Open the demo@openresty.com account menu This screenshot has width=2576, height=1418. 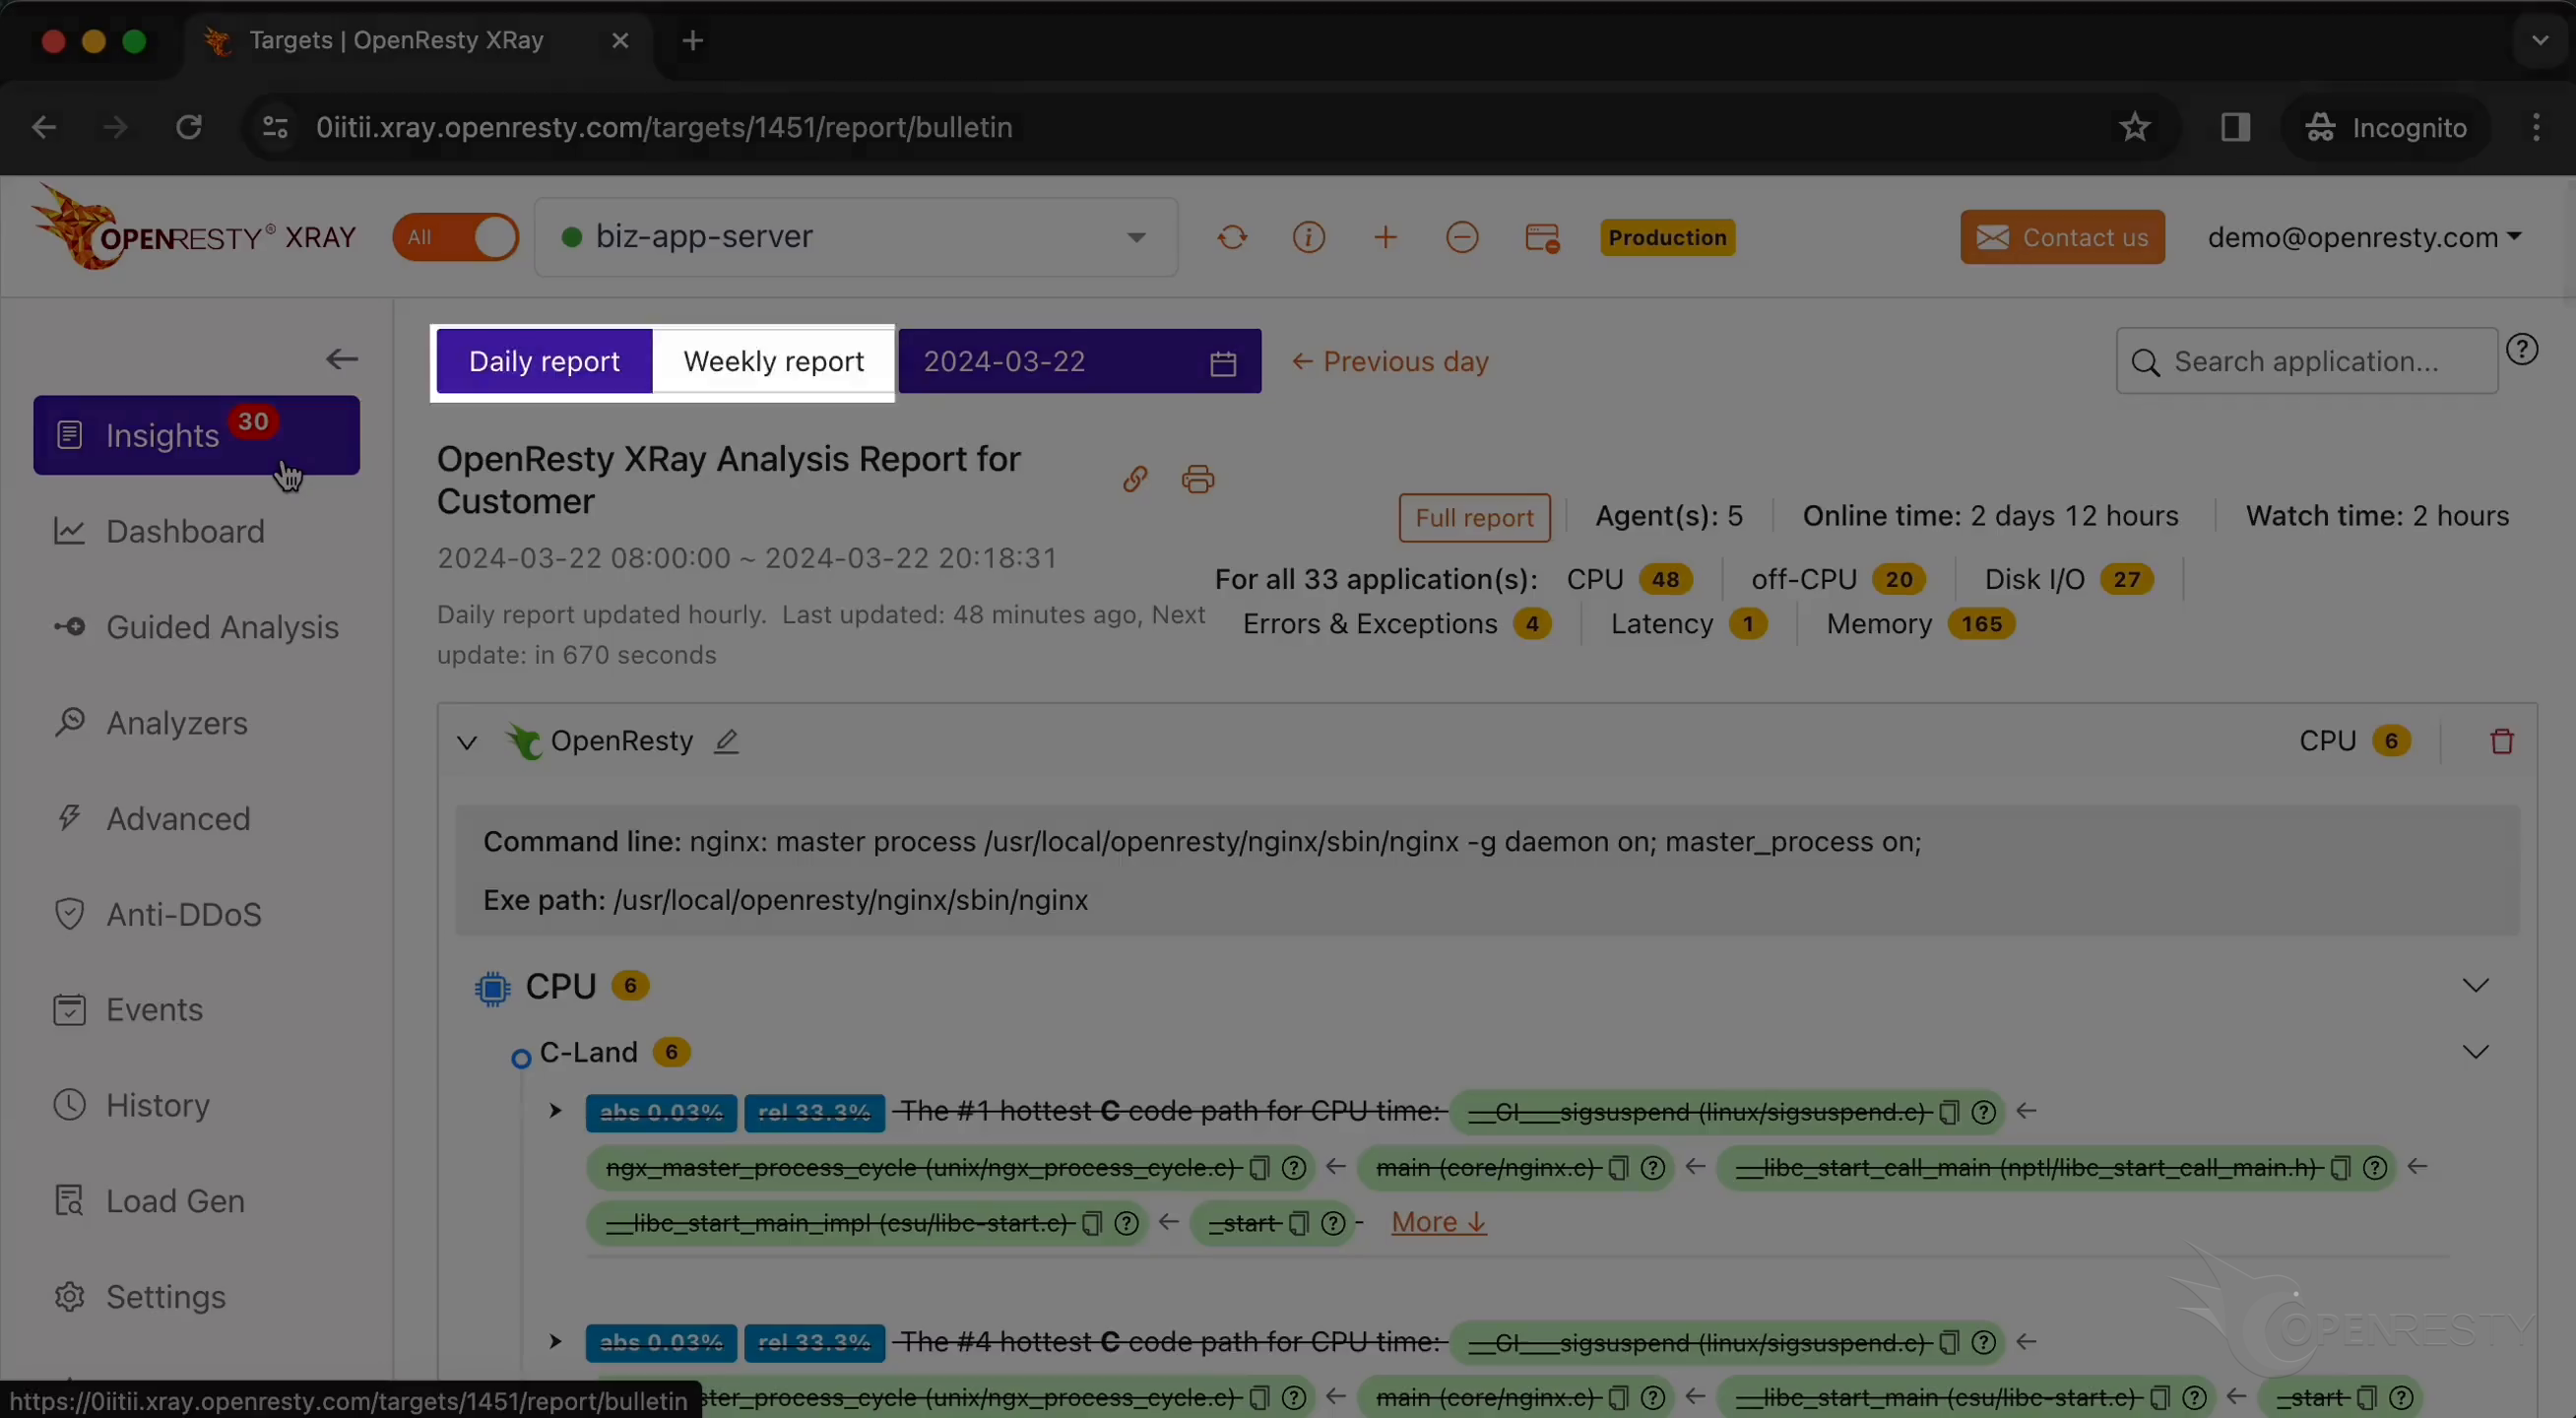point(2364,237)
